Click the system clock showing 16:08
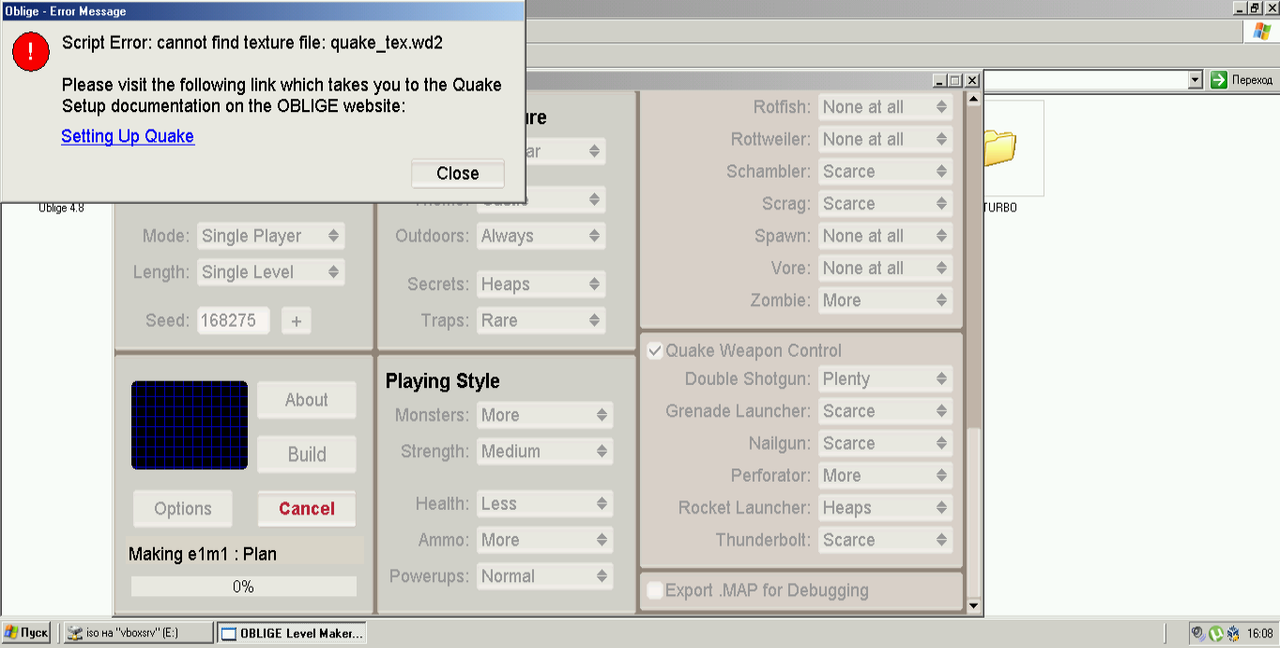The width and height of the screenshot is (1280, 648). (1260, 633)
